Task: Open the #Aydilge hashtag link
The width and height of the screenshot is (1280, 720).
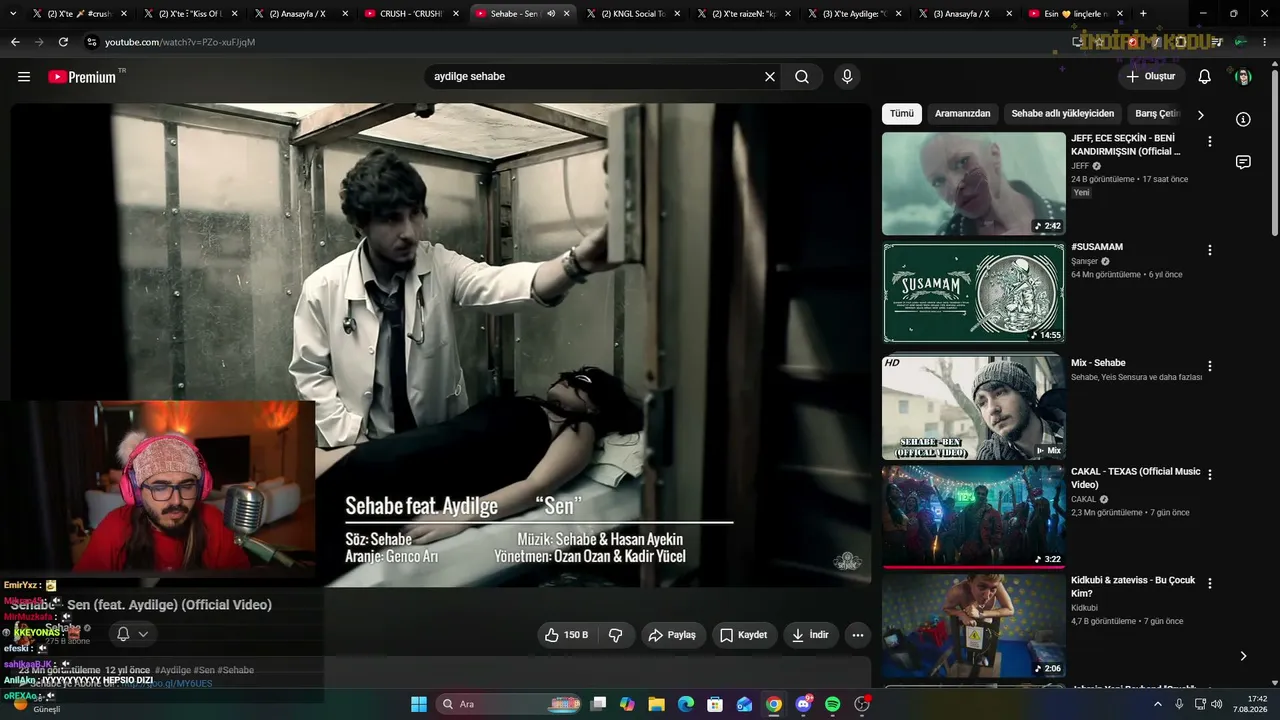Action: click(172, 670)
